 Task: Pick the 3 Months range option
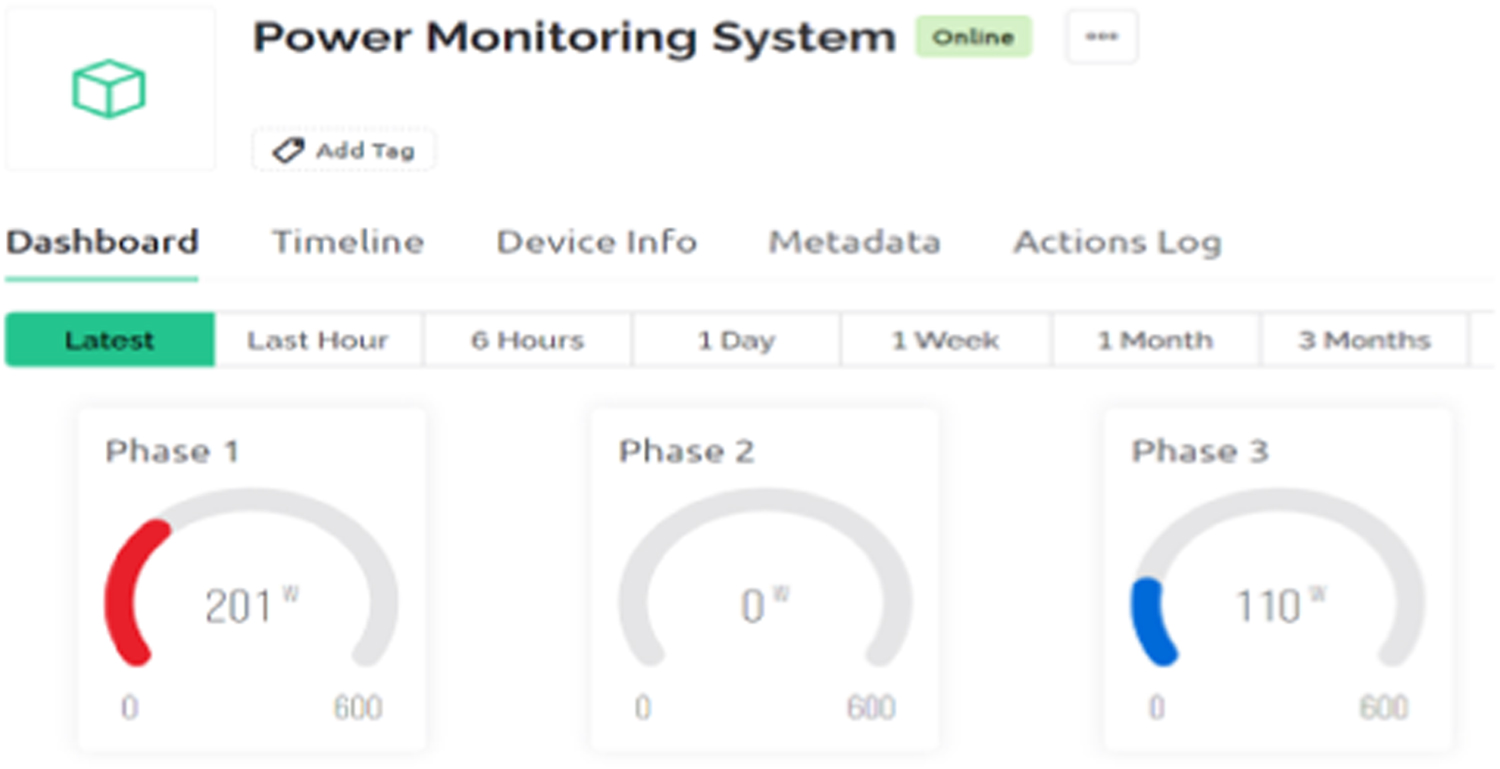[1365, 340]
